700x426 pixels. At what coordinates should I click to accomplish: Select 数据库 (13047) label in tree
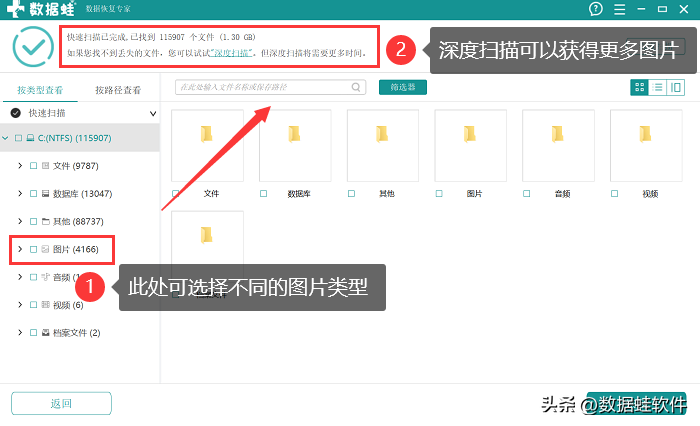[x=83, y=193]
